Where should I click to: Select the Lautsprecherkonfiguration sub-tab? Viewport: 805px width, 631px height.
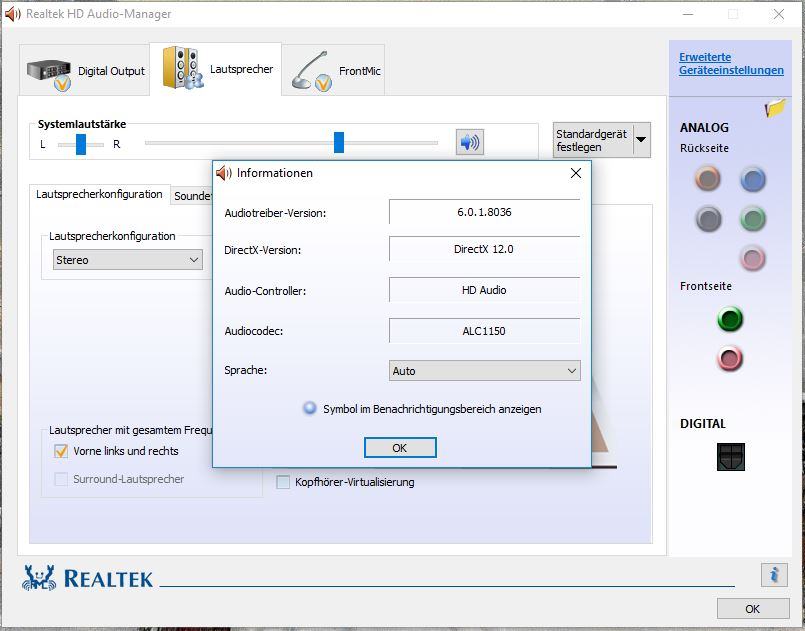[100, 195]
